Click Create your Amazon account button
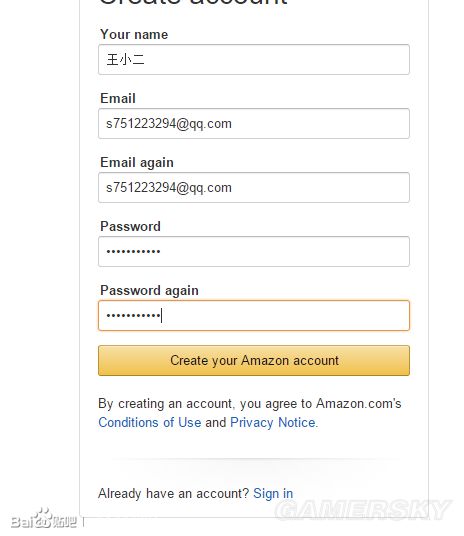This screenshot has width=464, height=536. (254, 360)
